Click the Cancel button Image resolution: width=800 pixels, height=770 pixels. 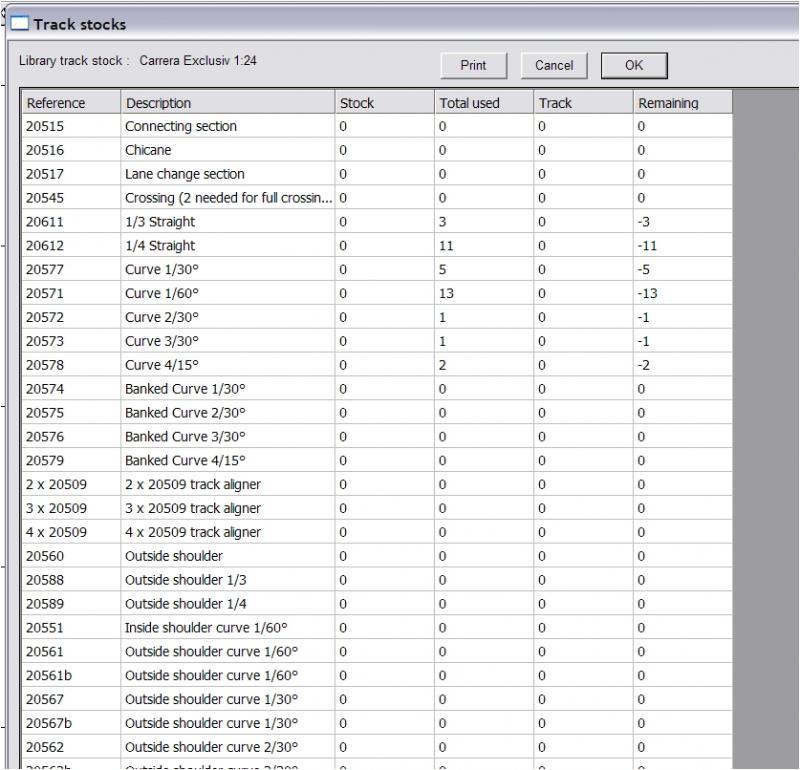coord(554,65)
